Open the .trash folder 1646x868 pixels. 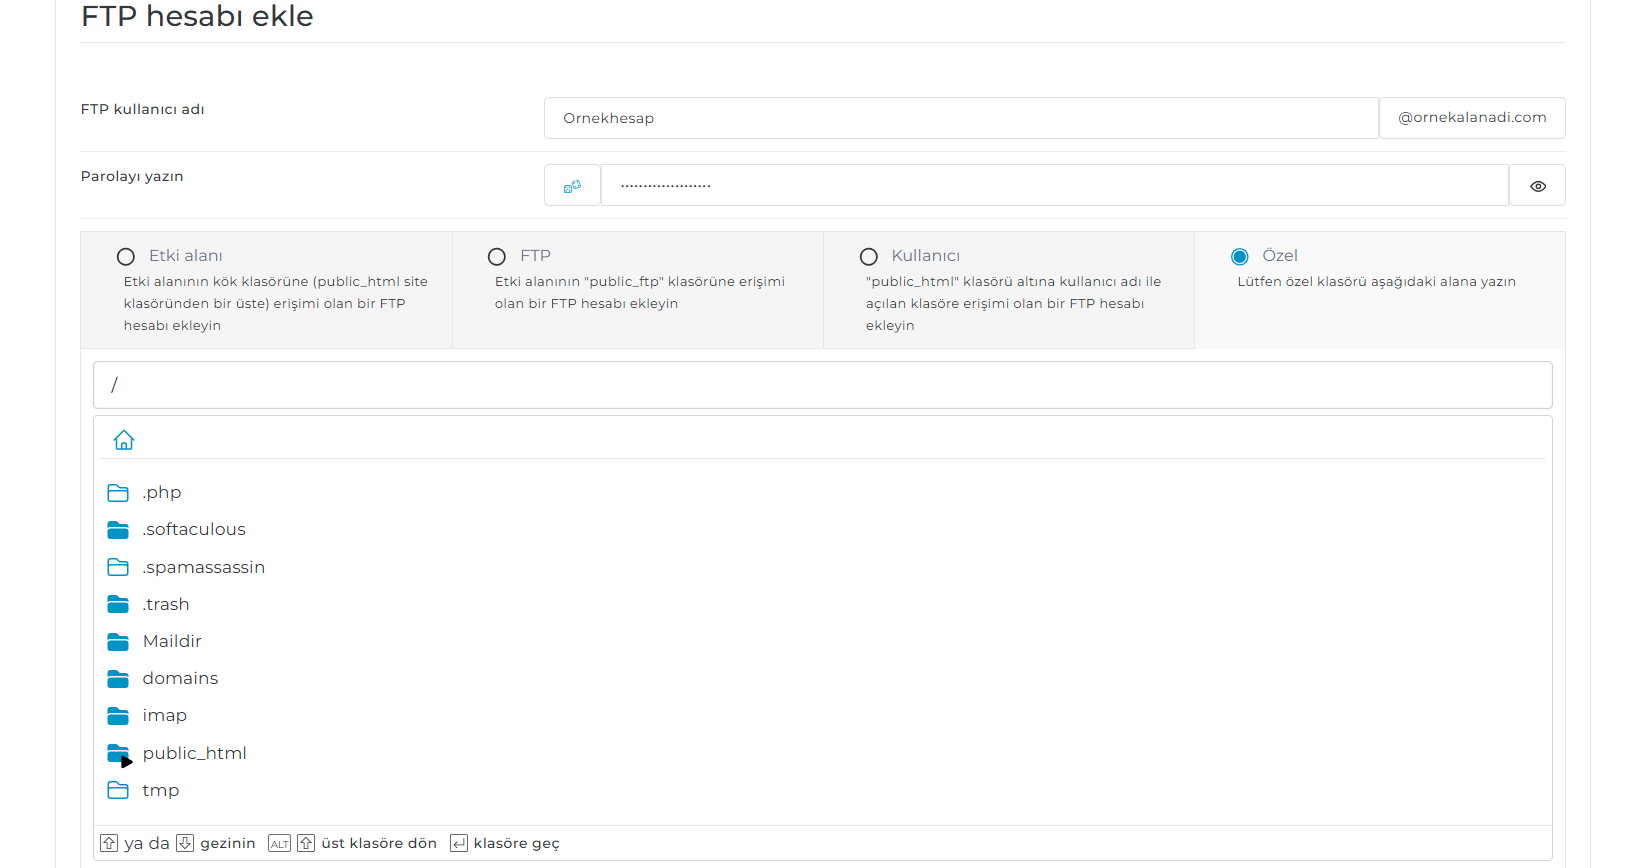pos(166,604)
